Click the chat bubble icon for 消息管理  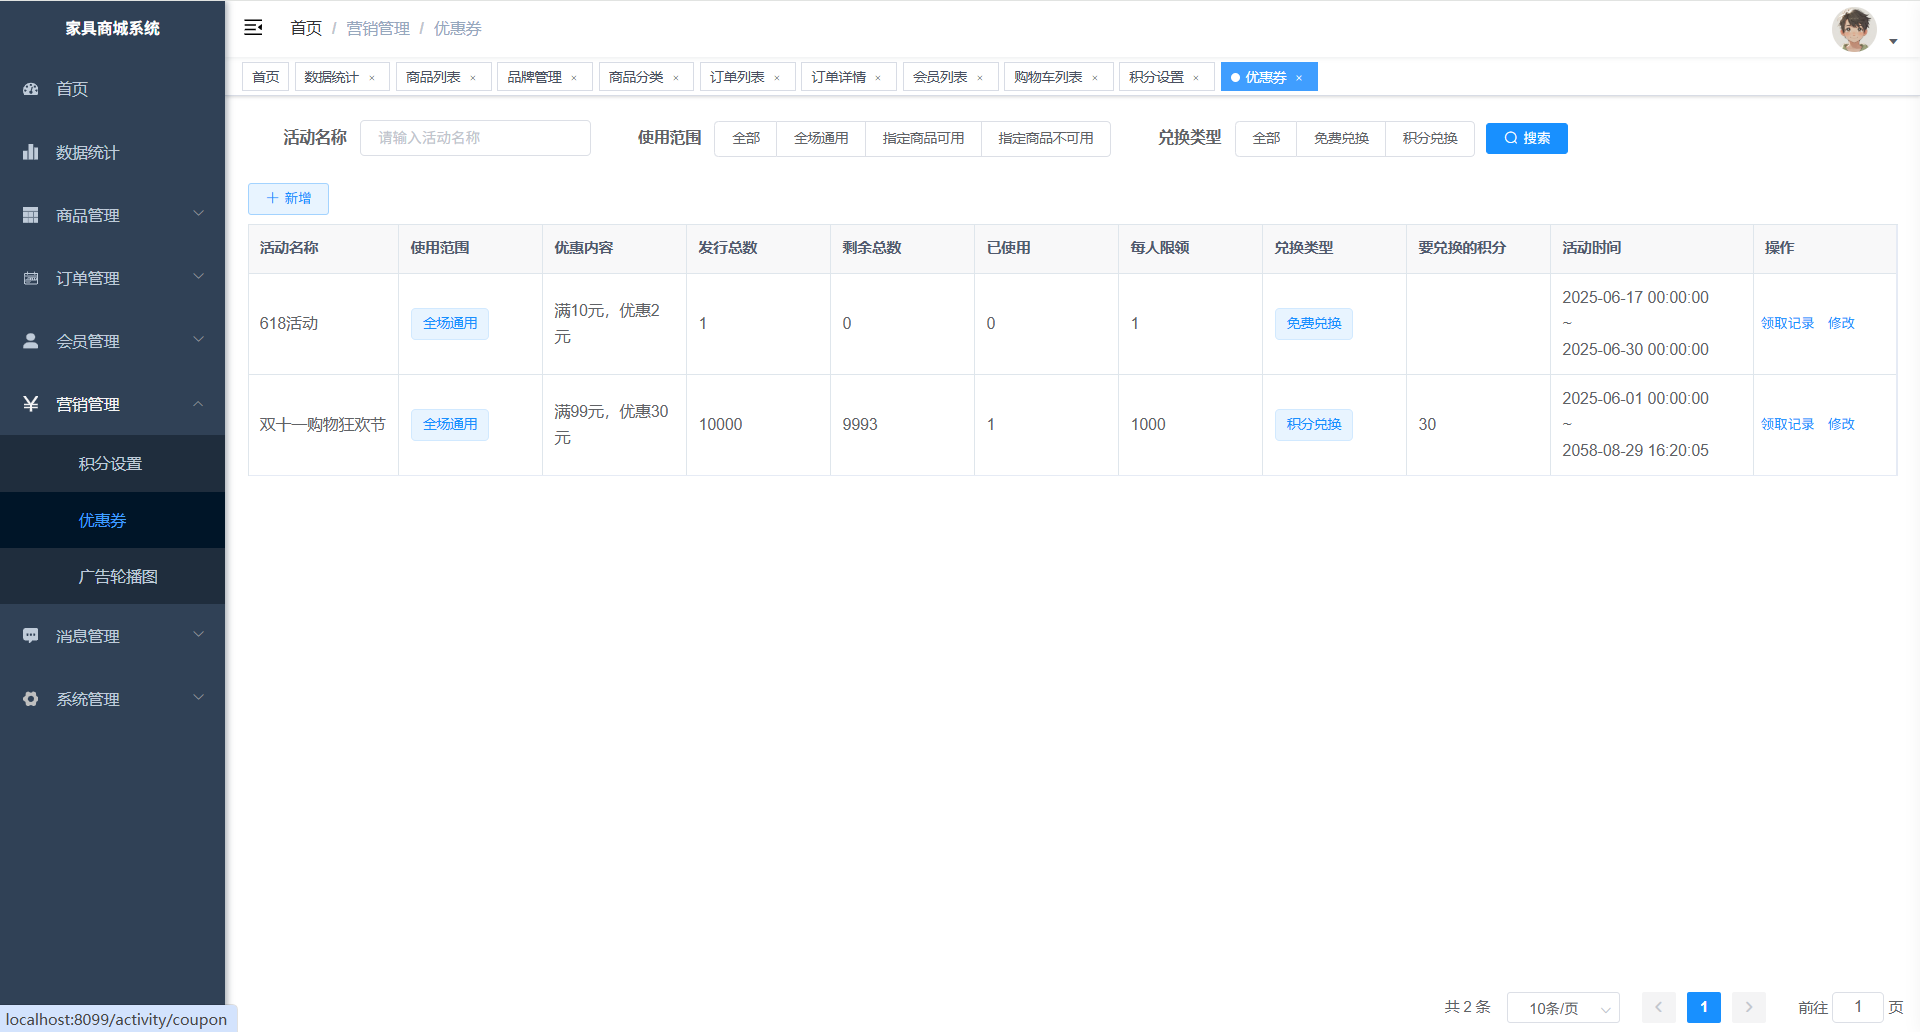pyautogui.click(x=31, y=636)
